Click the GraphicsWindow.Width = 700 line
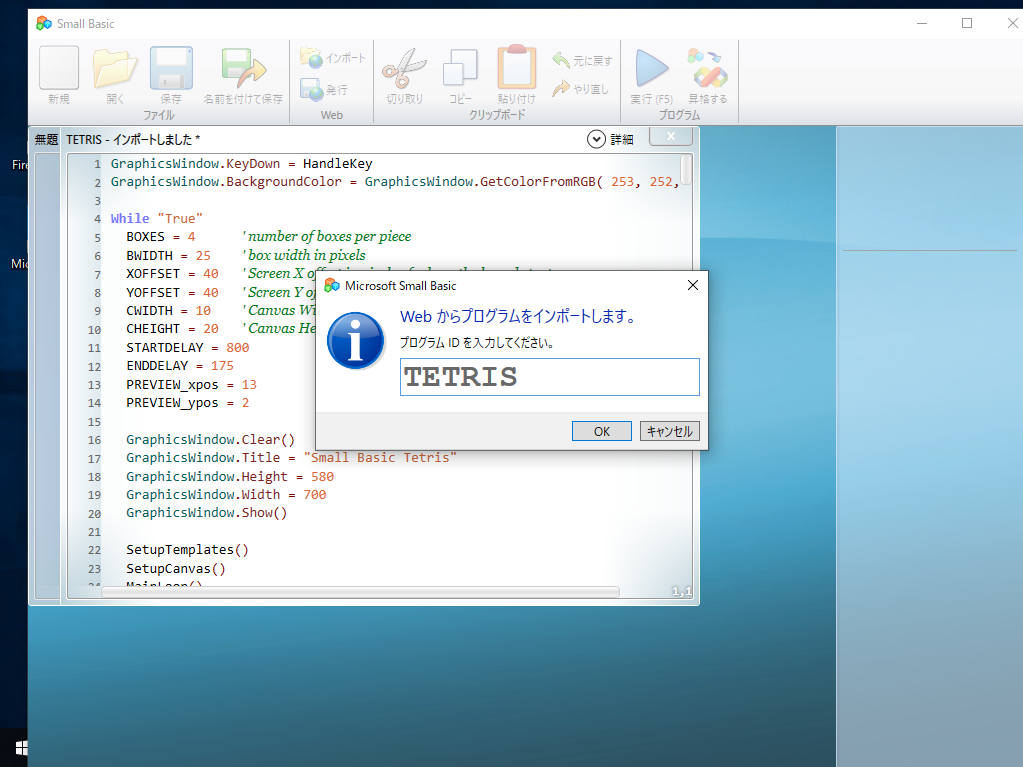 tap(226, 495)
